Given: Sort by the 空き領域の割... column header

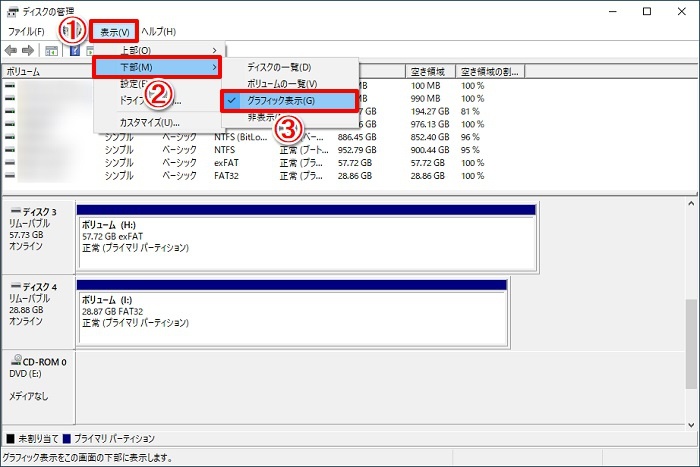Looking at the screenshot, I should tap(490, 71).
